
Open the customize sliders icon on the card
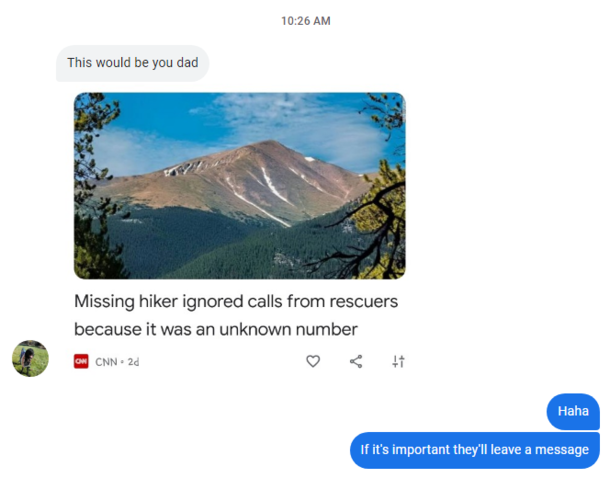click(x=398, y=361)
